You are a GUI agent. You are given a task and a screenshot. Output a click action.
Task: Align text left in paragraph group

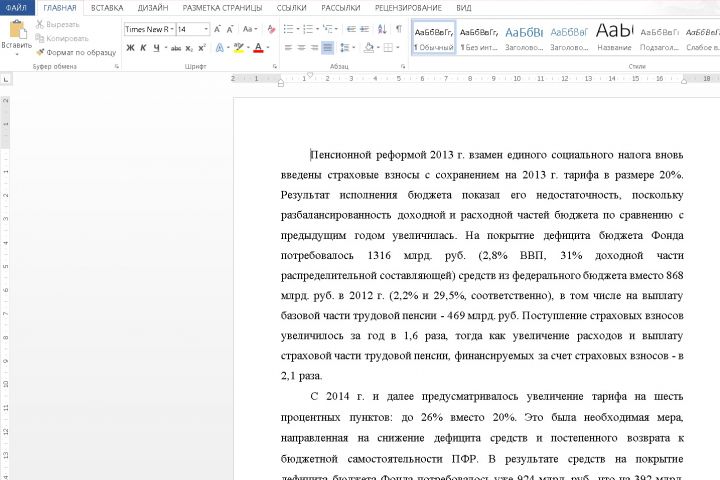pyautogui.click(x=288, y=48)
